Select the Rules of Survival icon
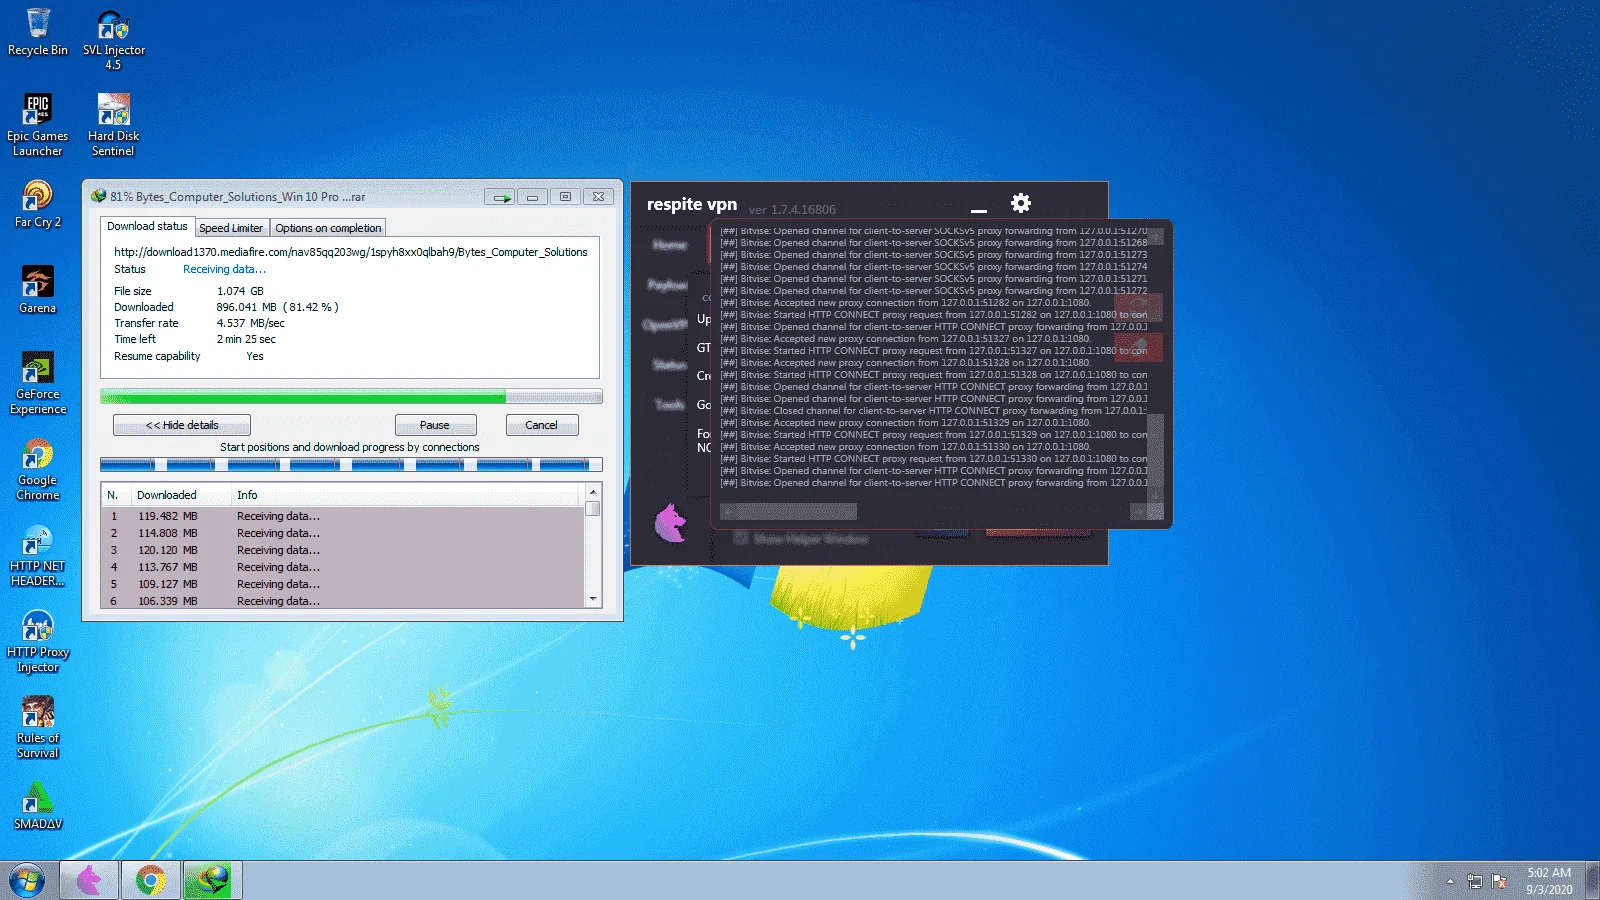 point(38,727)
